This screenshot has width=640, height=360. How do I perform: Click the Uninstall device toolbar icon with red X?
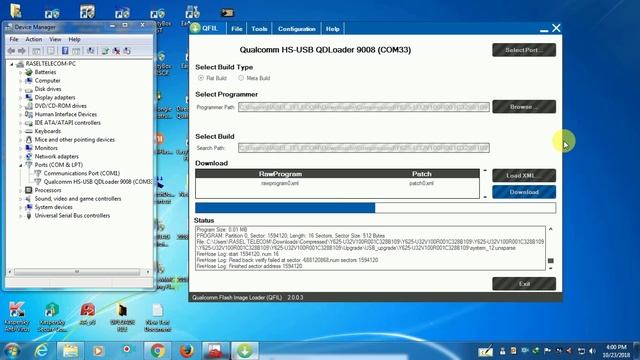(x=116, y=51)
